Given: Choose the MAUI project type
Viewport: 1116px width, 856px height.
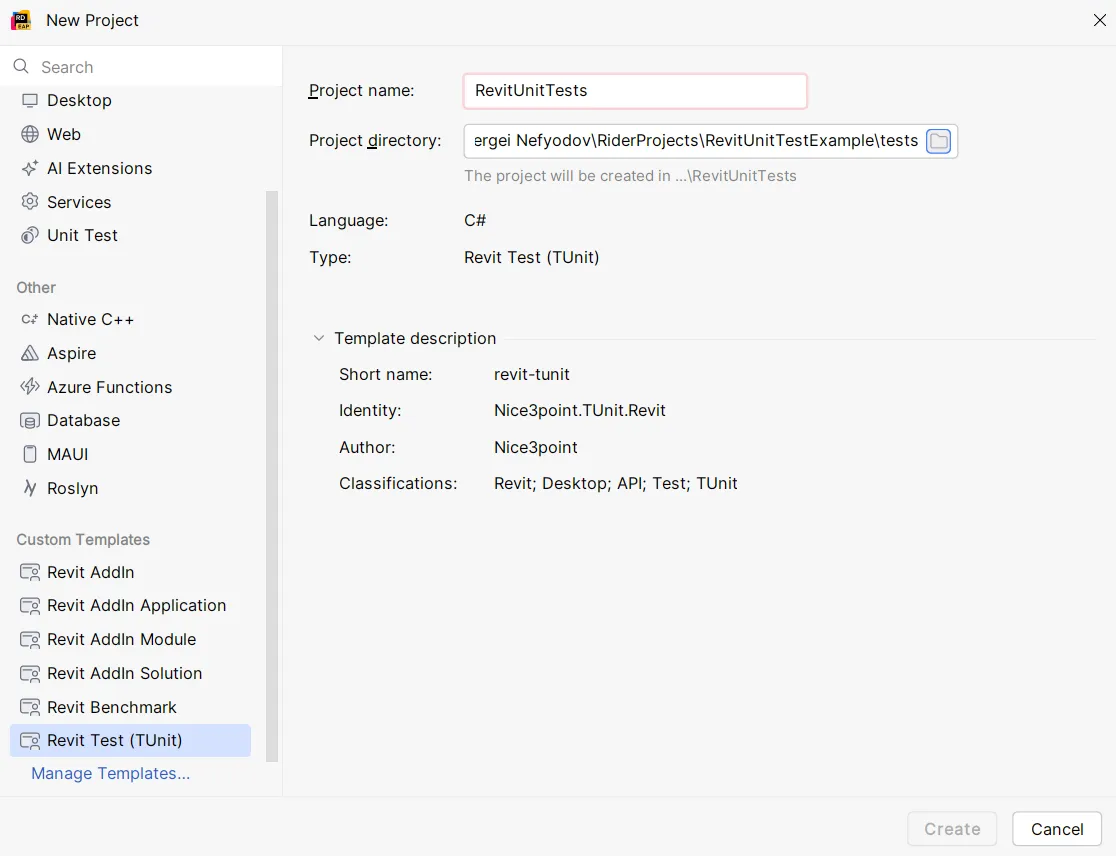Looking at the screenshot, I should (130, 454).
